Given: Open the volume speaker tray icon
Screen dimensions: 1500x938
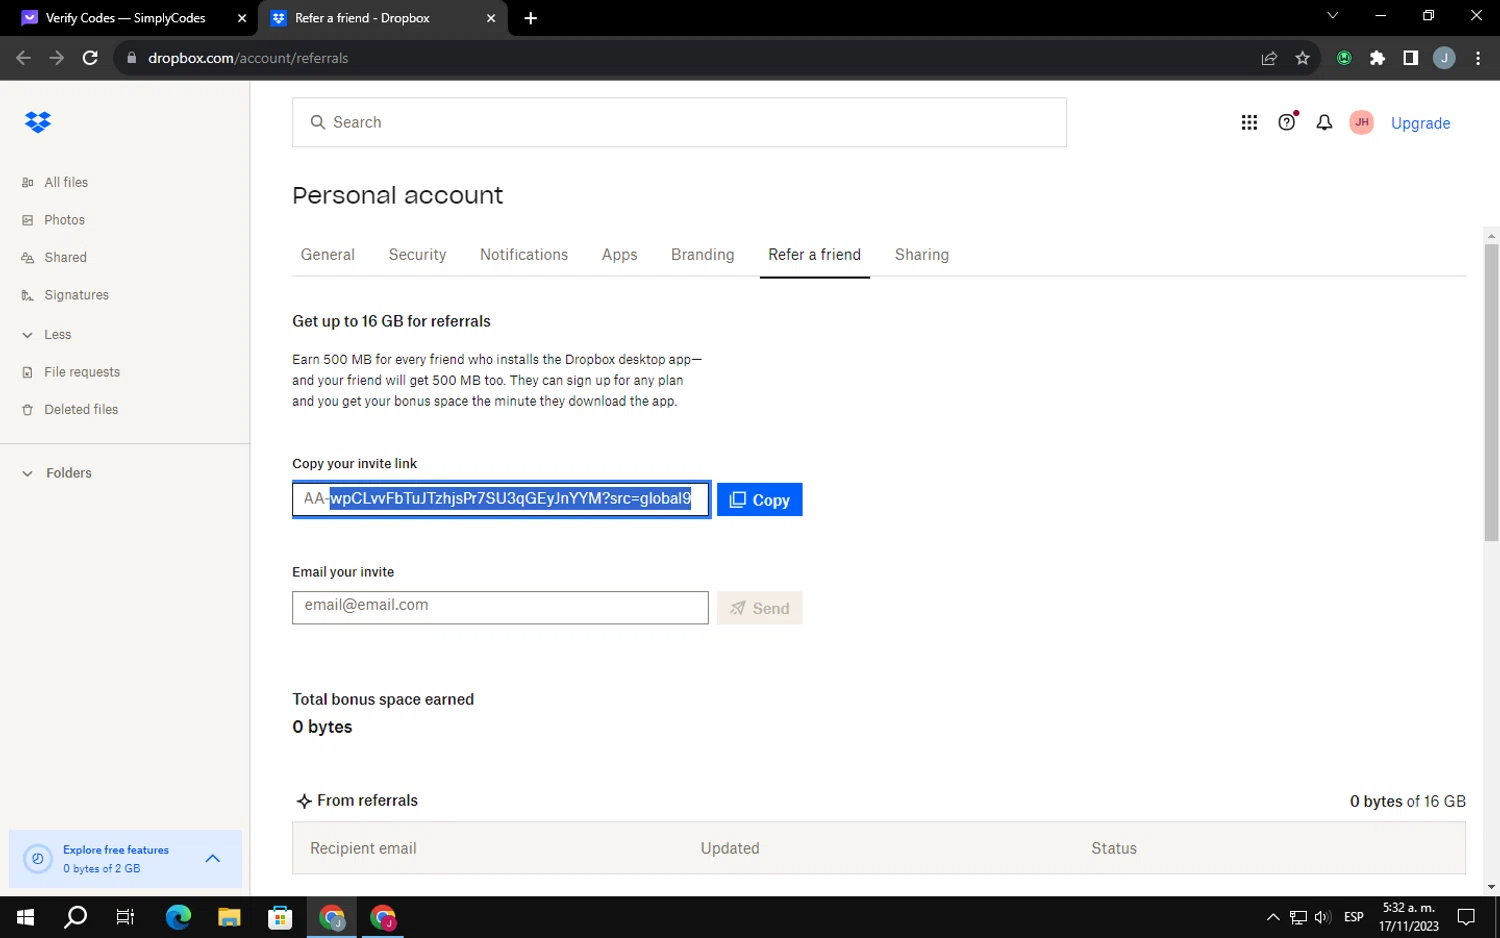Looking at the screenshot, I should click(x=1322, y=917).
